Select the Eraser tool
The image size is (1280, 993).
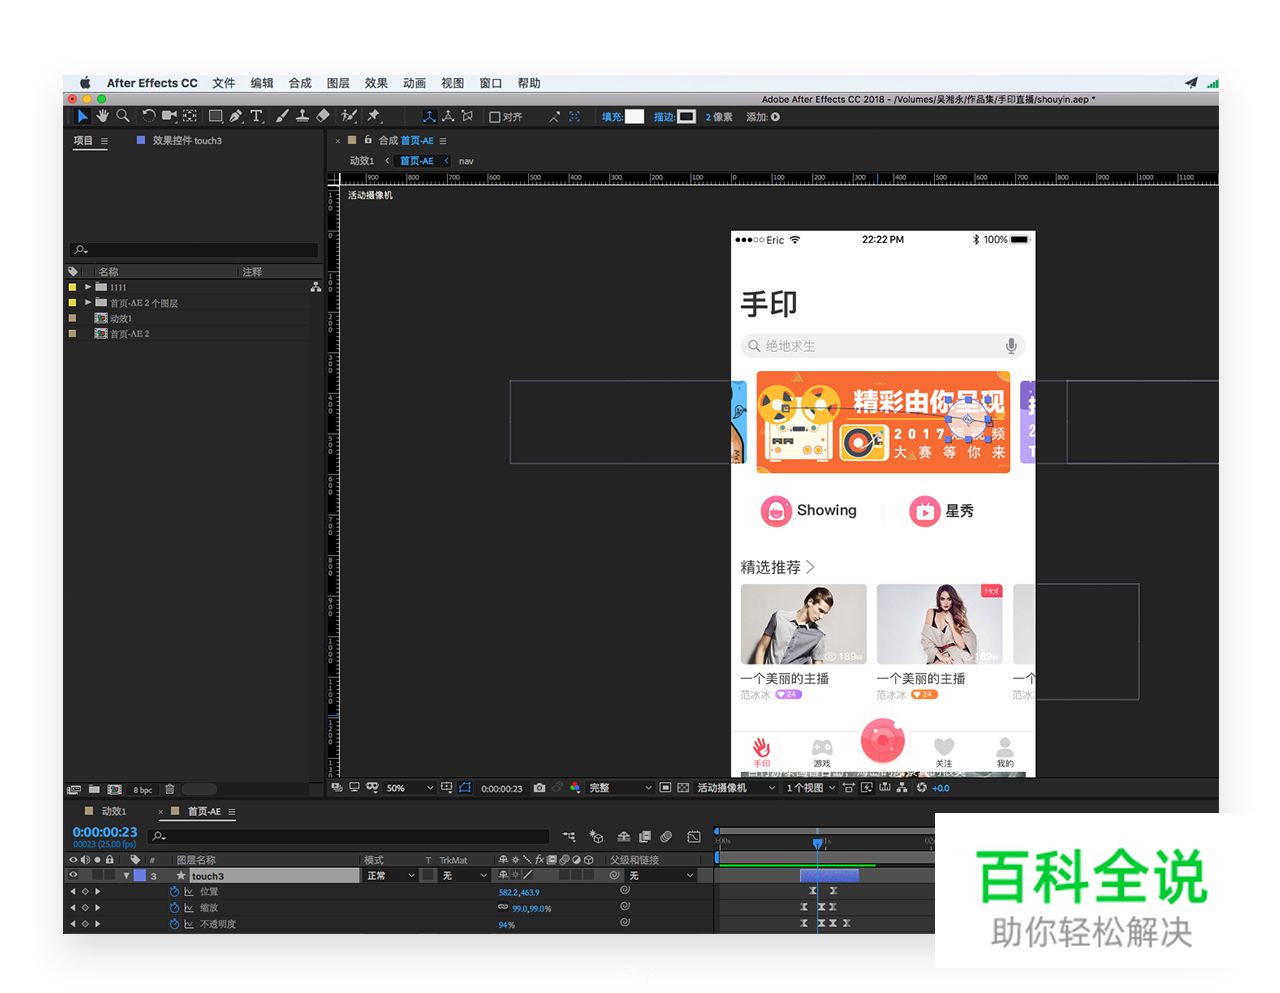[323, 116]
